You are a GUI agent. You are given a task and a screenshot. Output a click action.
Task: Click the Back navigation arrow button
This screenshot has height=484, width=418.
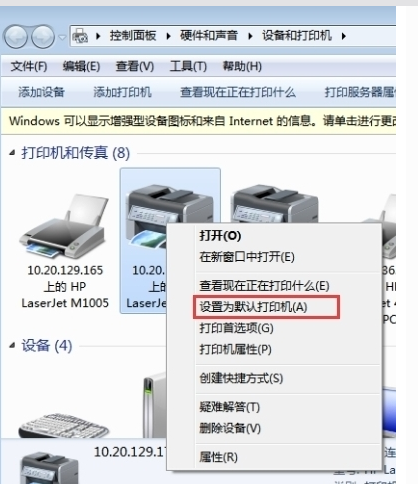tap(15, 36)
